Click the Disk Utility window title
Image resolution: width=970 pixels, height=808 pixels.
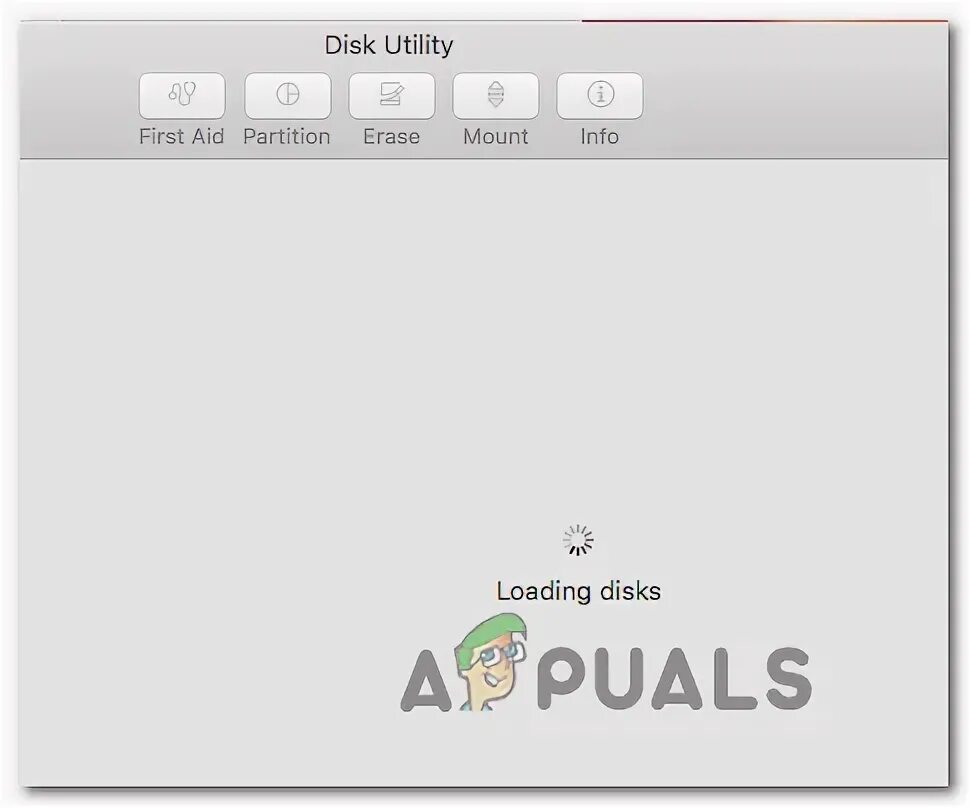[x=388, y=45]
